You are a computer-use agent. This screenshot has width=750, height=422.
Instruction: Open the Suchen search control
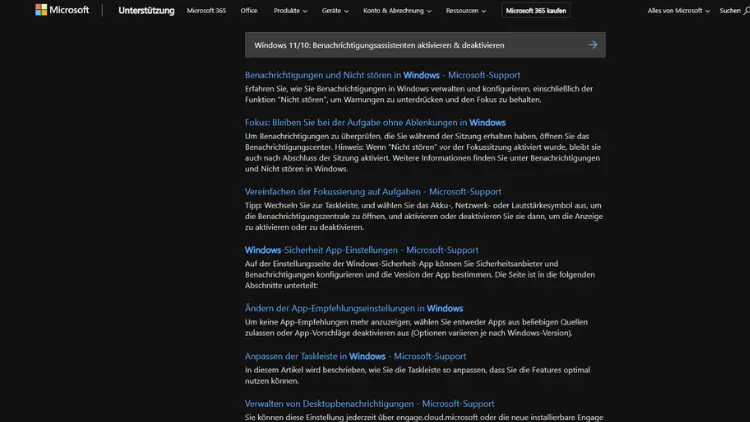[734, 11]
